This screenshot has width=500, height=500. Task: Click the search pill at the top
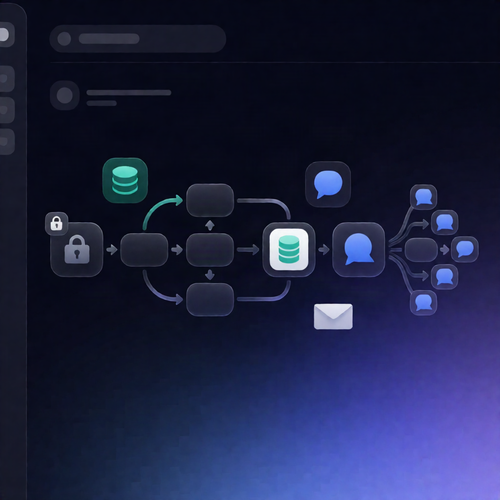coord(138,39)
